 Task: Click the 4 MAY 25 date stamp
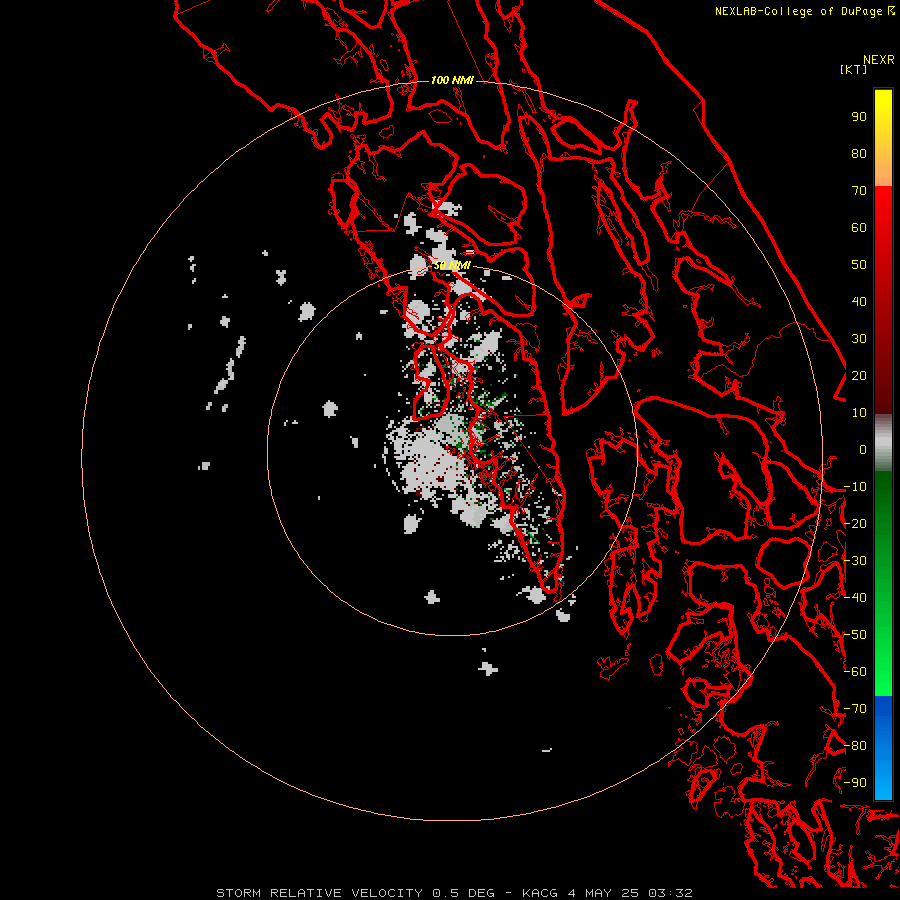coord(604,893)
